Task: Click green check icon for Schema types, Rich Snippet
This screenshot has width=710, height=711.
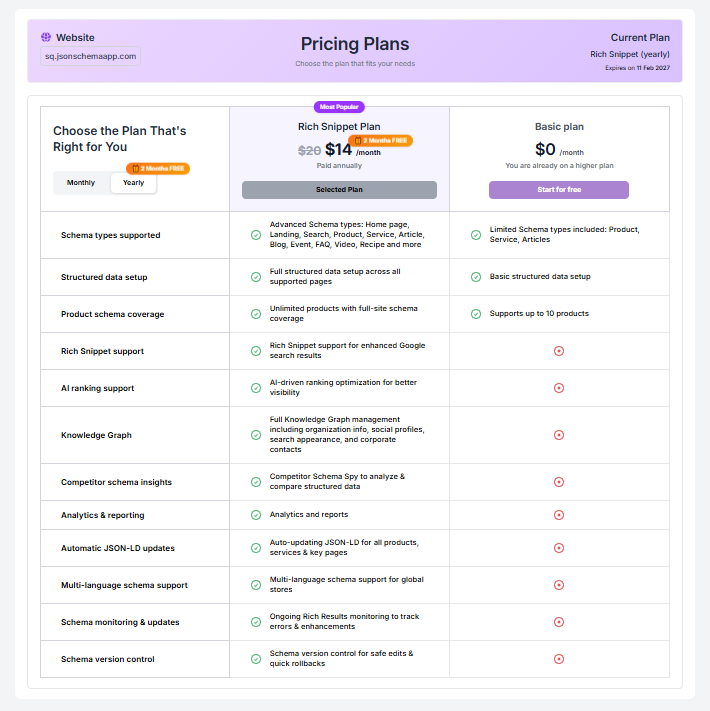Action: click(x=256, y=235)
